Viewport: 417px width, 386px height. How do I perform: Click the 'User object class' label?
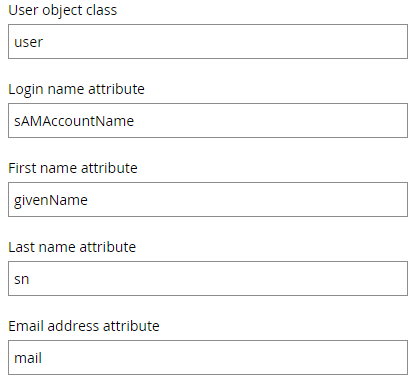[x=63, y=10]
